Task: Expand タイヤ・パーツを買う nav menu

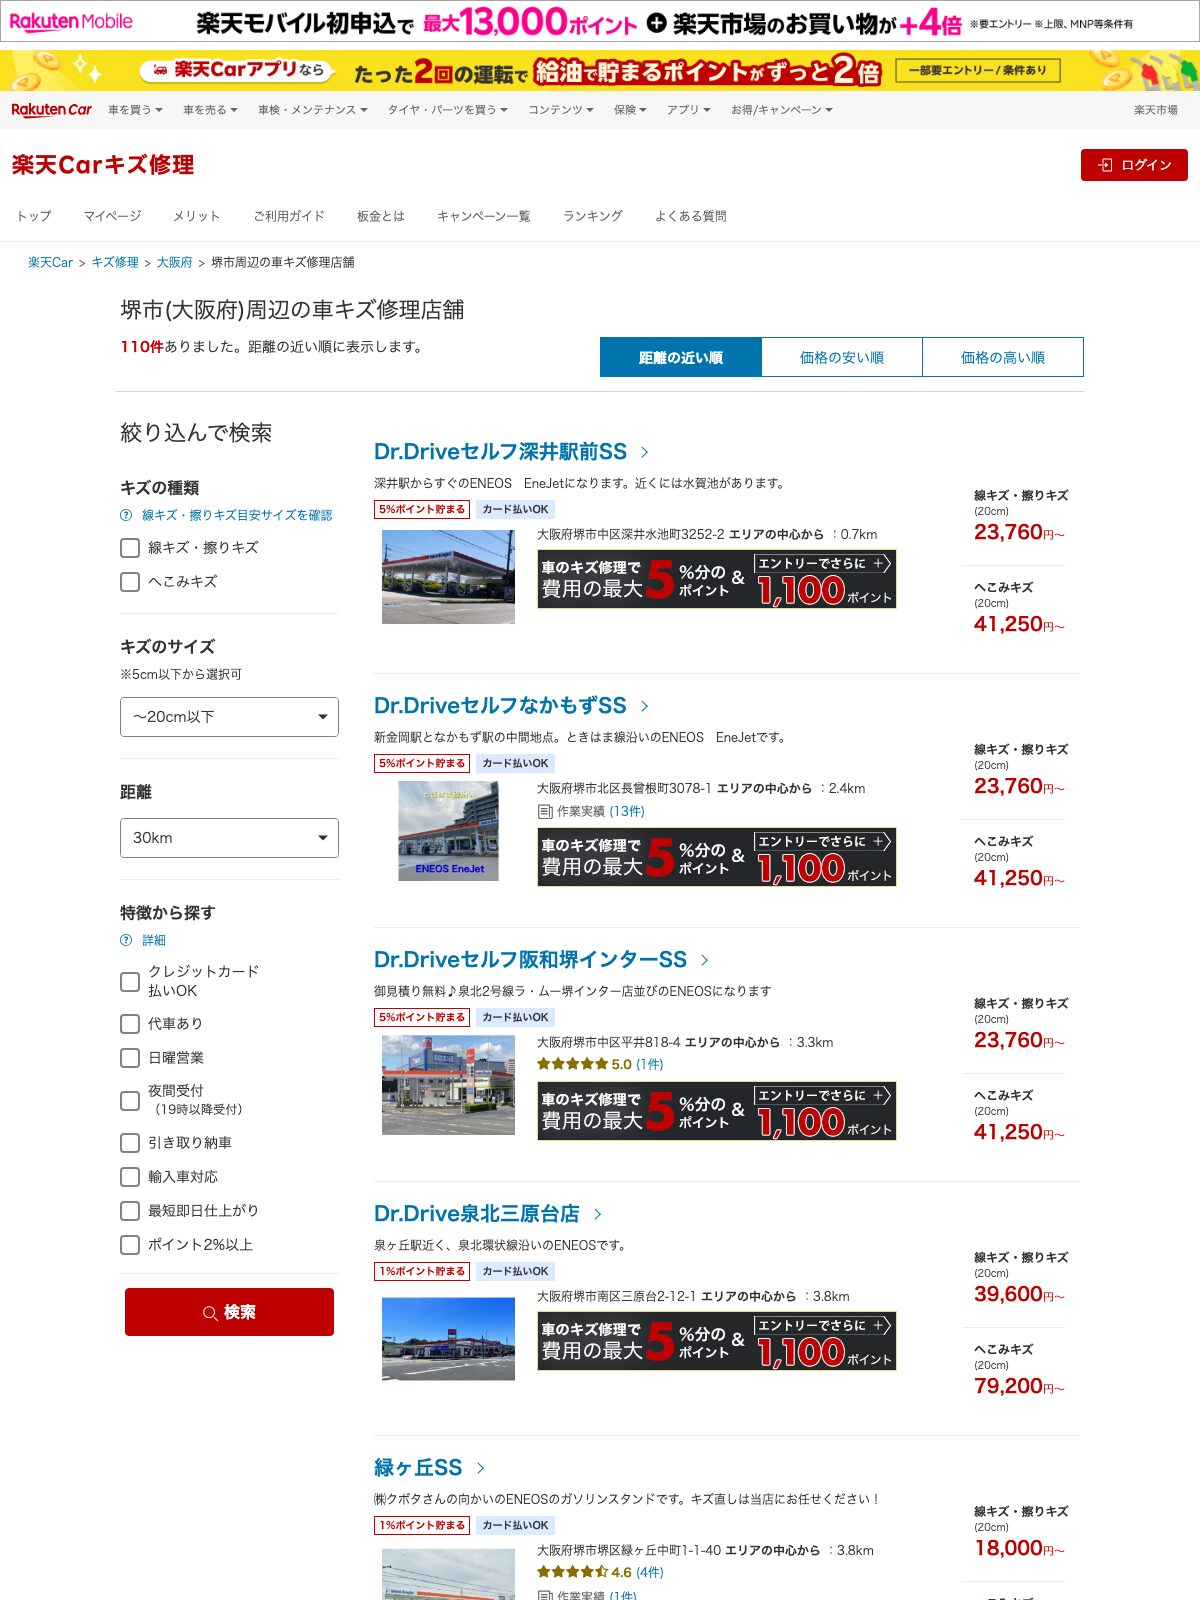Action: 448,110
